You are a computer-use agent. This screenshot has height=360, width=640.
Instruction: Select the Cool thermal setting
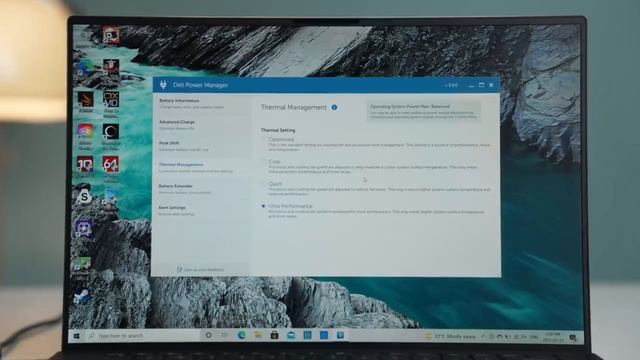[x=264, y=162]
